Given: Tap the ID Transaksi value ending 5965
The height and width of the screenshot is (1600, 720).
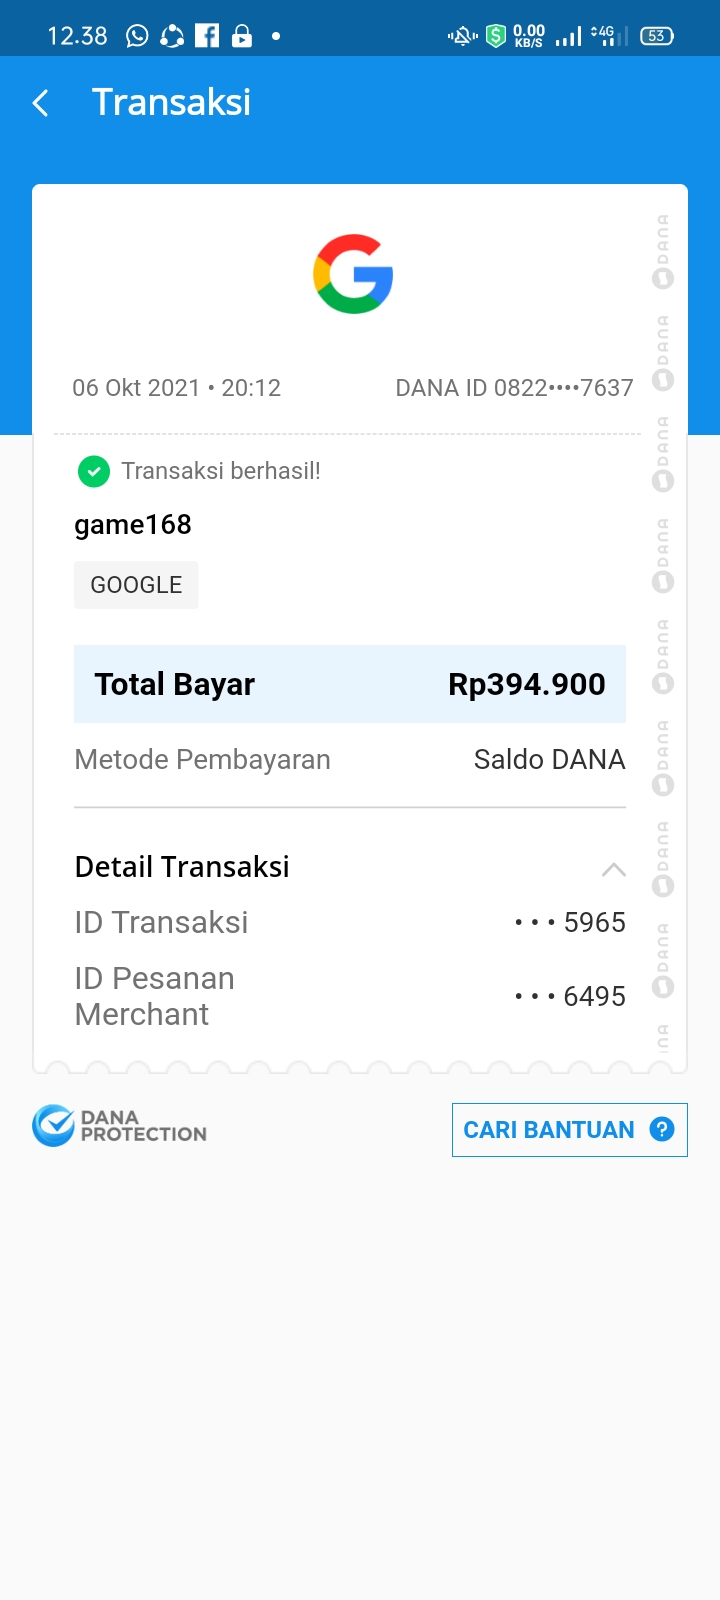Looking at the screenshot, I should pos(570,922).
